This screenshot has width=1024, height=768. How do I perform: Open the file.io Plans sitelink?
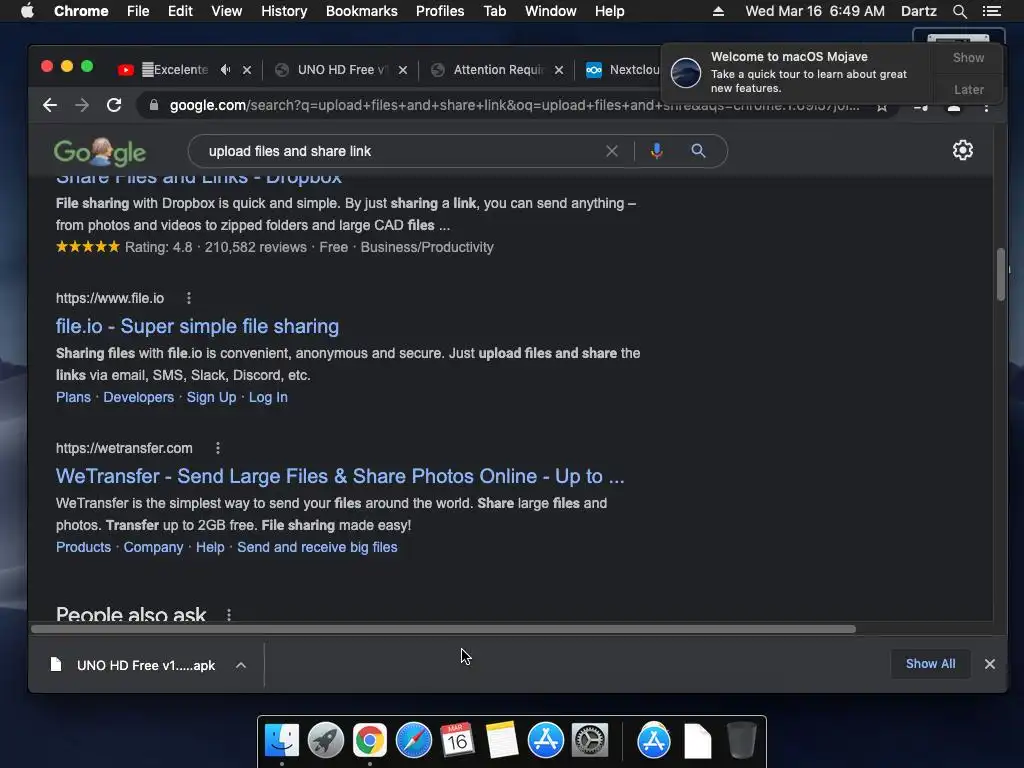pos(73,397)
